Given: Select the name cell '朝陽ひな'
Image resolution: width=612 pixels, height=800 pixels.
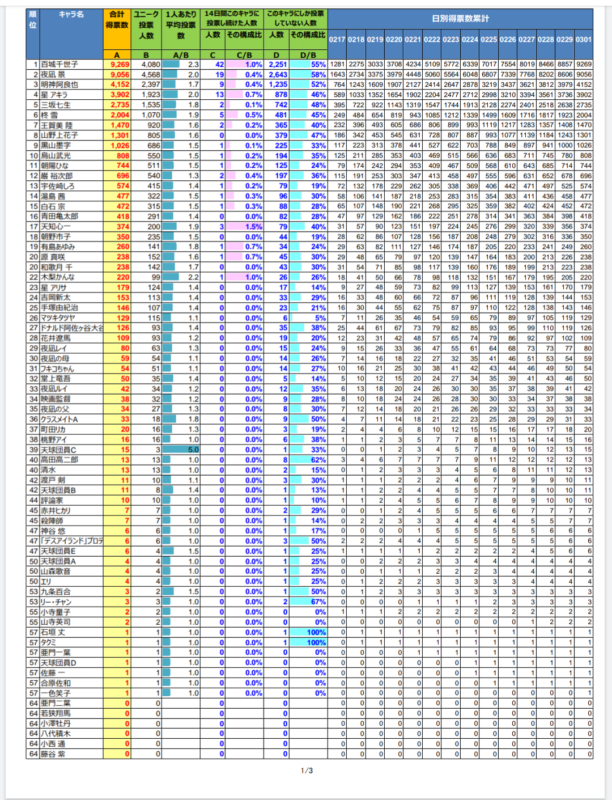Looking at the screenshot, I should 71,166.
